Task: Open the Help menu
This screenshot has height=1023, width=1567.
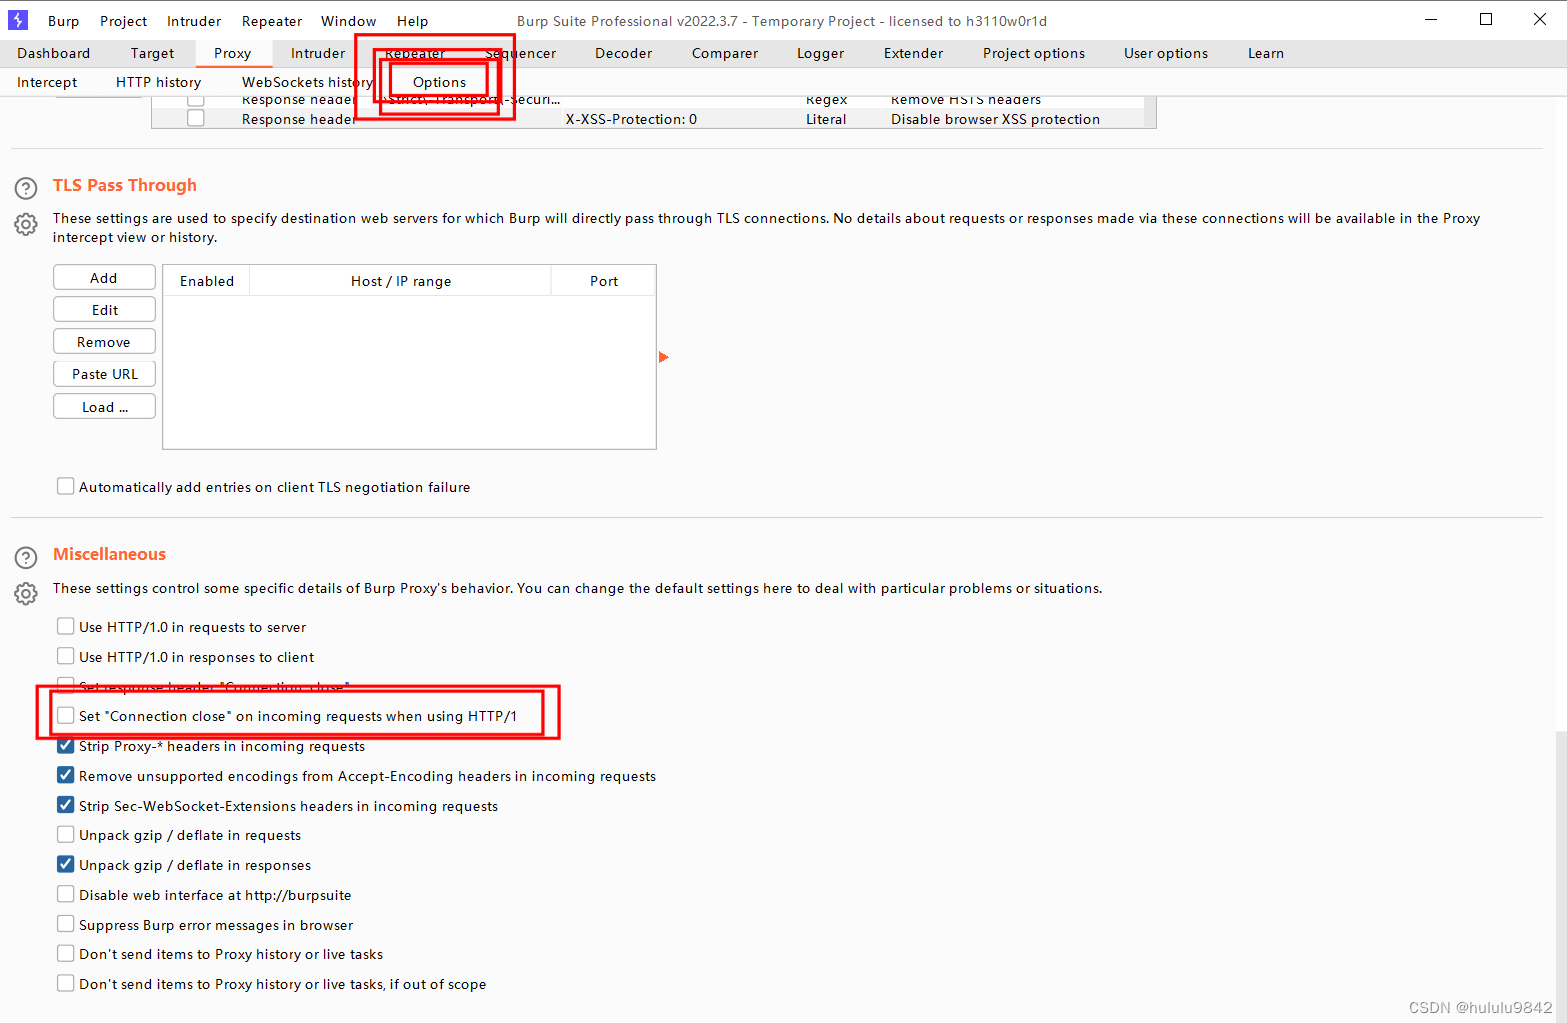Action: coord(412,21)
